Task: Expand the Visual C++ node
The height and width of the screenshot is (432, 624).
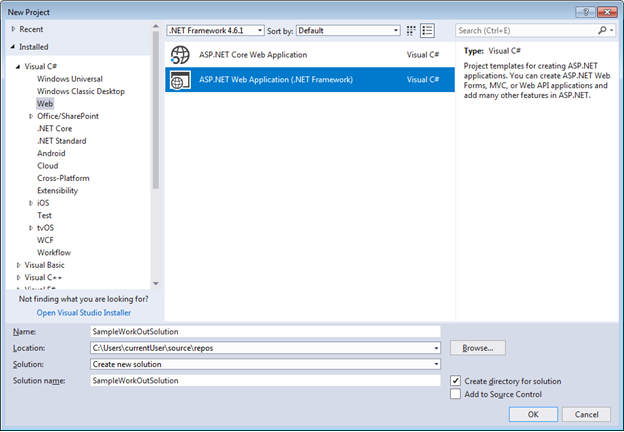Action: (x=18, y=277)
